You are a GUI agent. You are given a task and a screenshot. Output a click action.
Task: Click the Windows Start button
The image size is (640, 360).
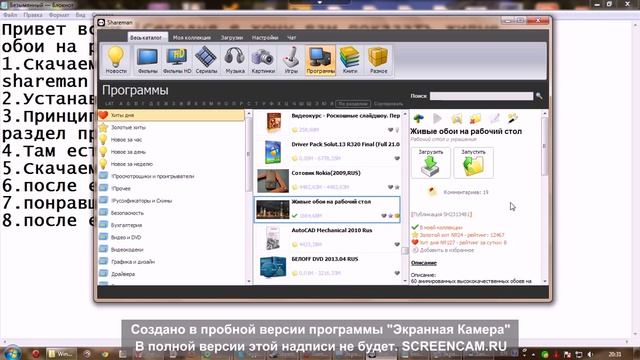[x=12, y=353]
